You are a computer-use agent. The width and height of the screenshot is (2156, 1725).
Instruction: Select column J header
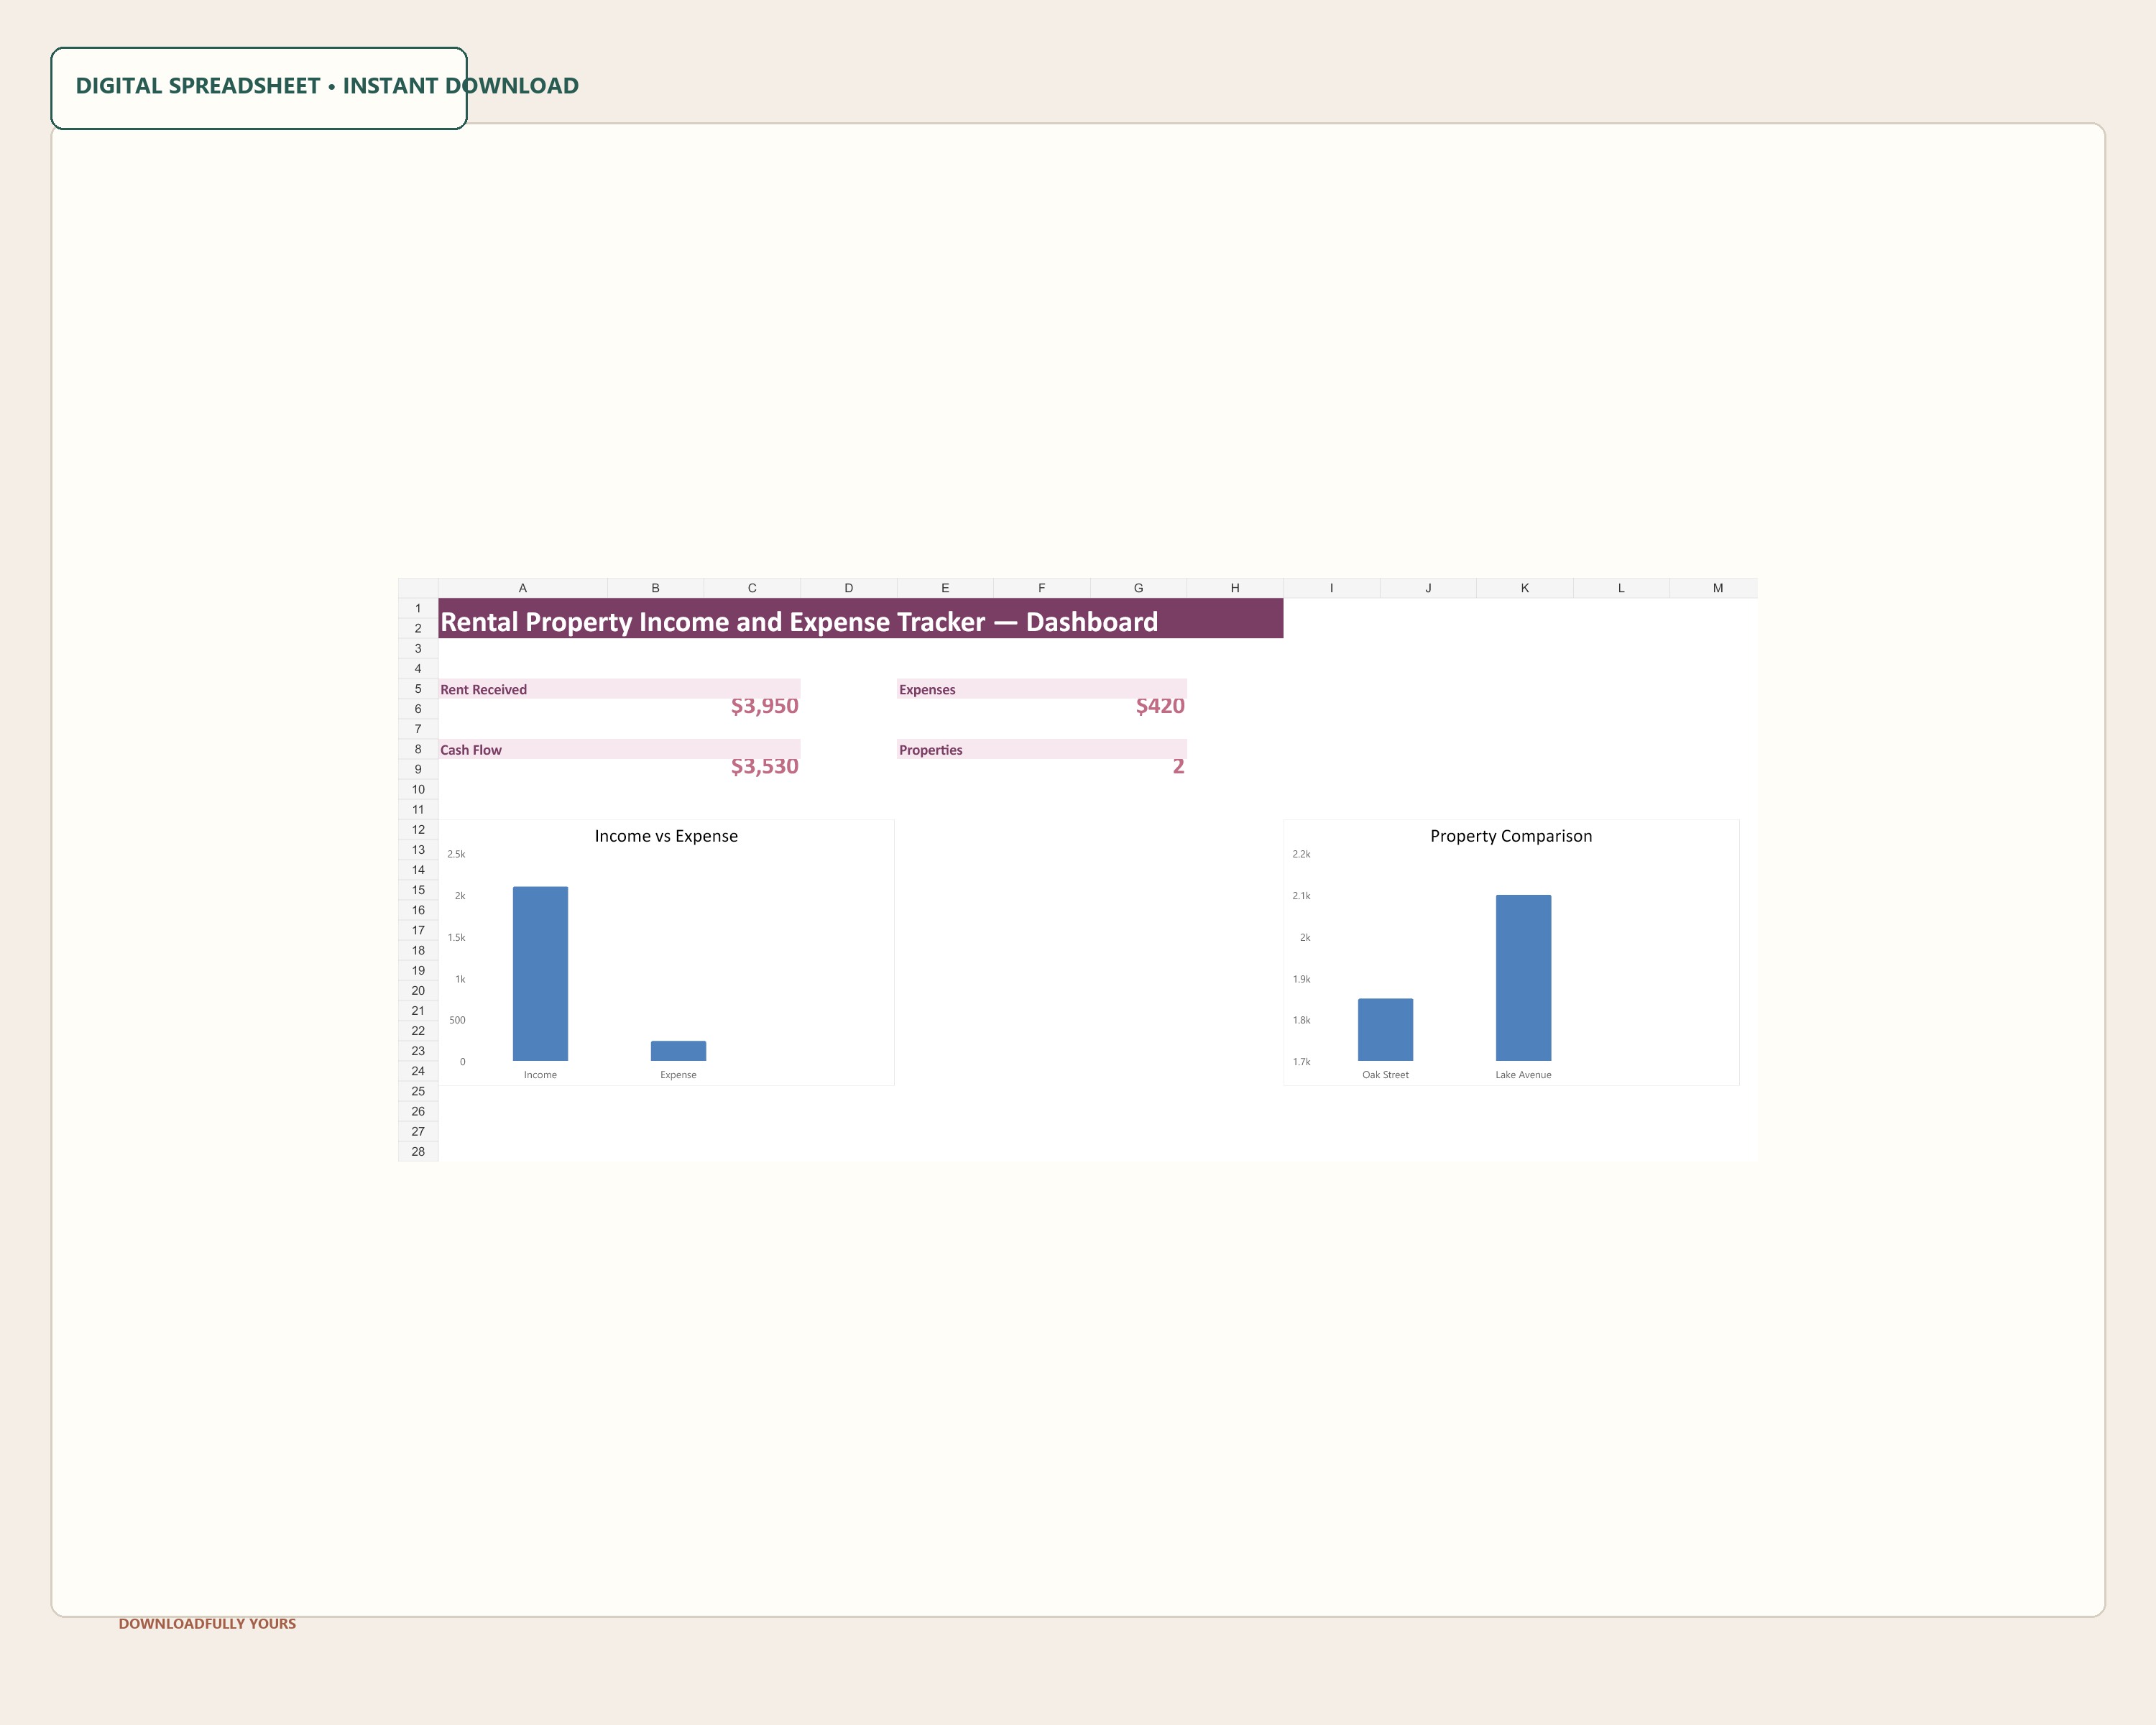click(x=1428, y=588)
